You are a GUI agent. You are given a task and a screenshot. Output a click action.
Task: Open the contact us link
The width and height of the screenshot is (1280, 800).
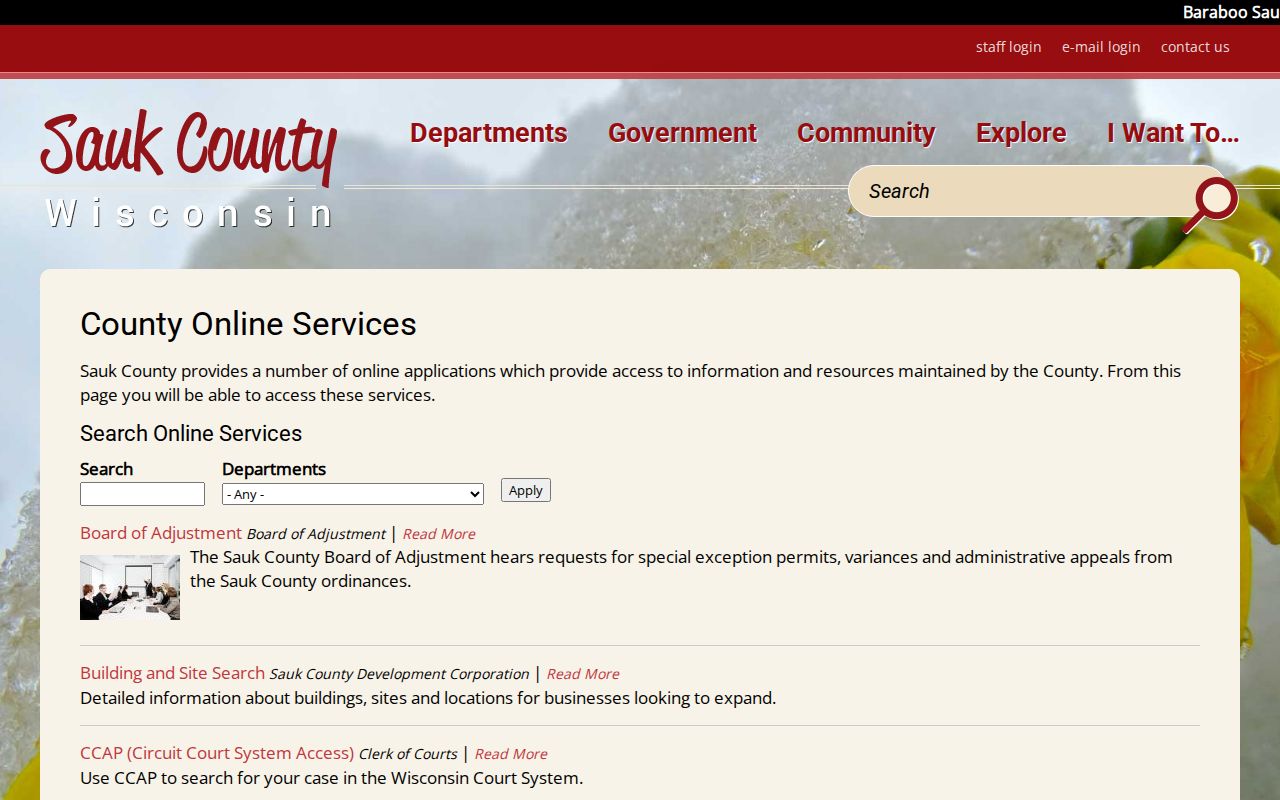coord(1195,47)
